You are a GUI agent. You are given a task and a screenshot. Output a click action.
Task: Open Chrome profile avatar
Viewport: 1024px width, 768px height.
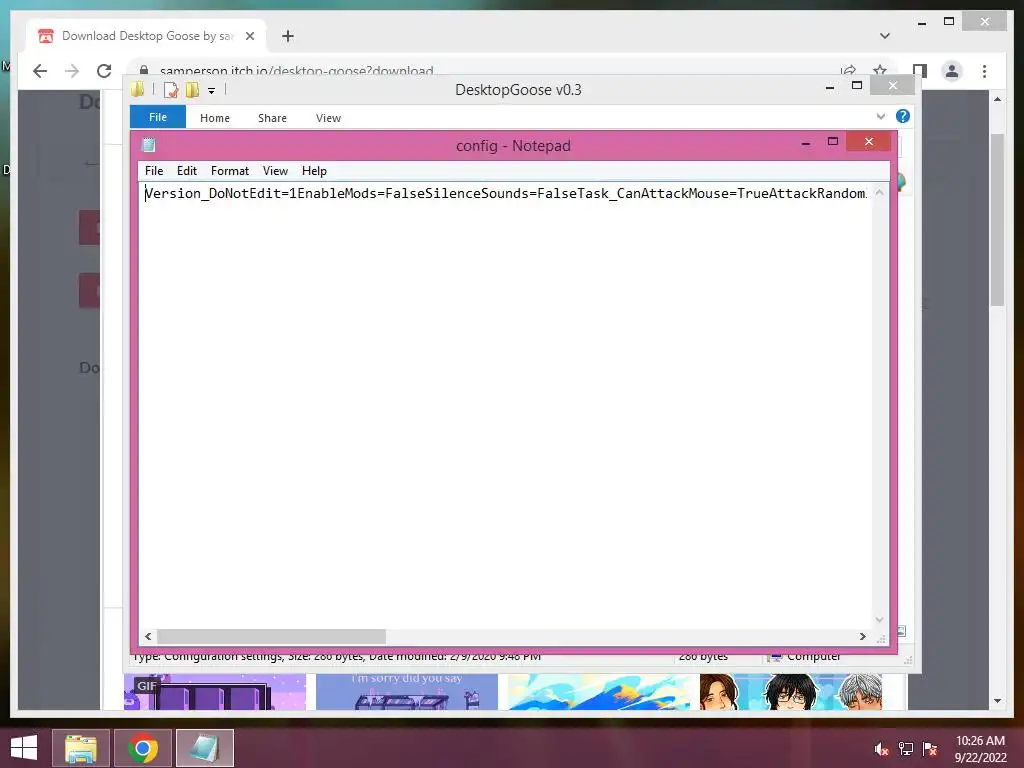952,71
